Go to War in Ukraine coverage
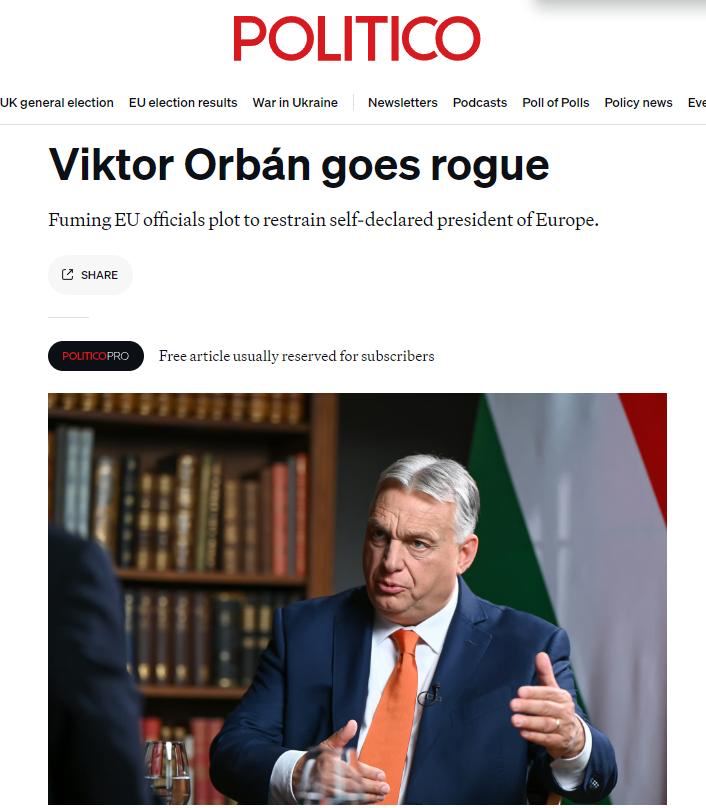The width and height of the screenshot is (706, 808). (295, 103)
